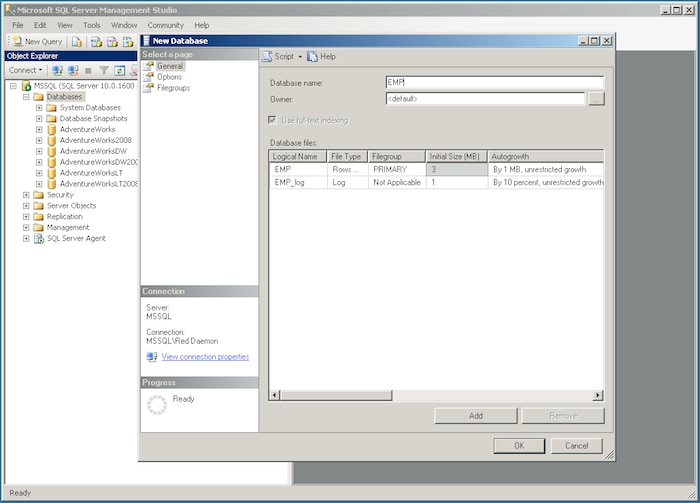700x503 pixels.
Task: Click the Filegroups page icon
Action: pyautogui.click(x=148, y=88)
